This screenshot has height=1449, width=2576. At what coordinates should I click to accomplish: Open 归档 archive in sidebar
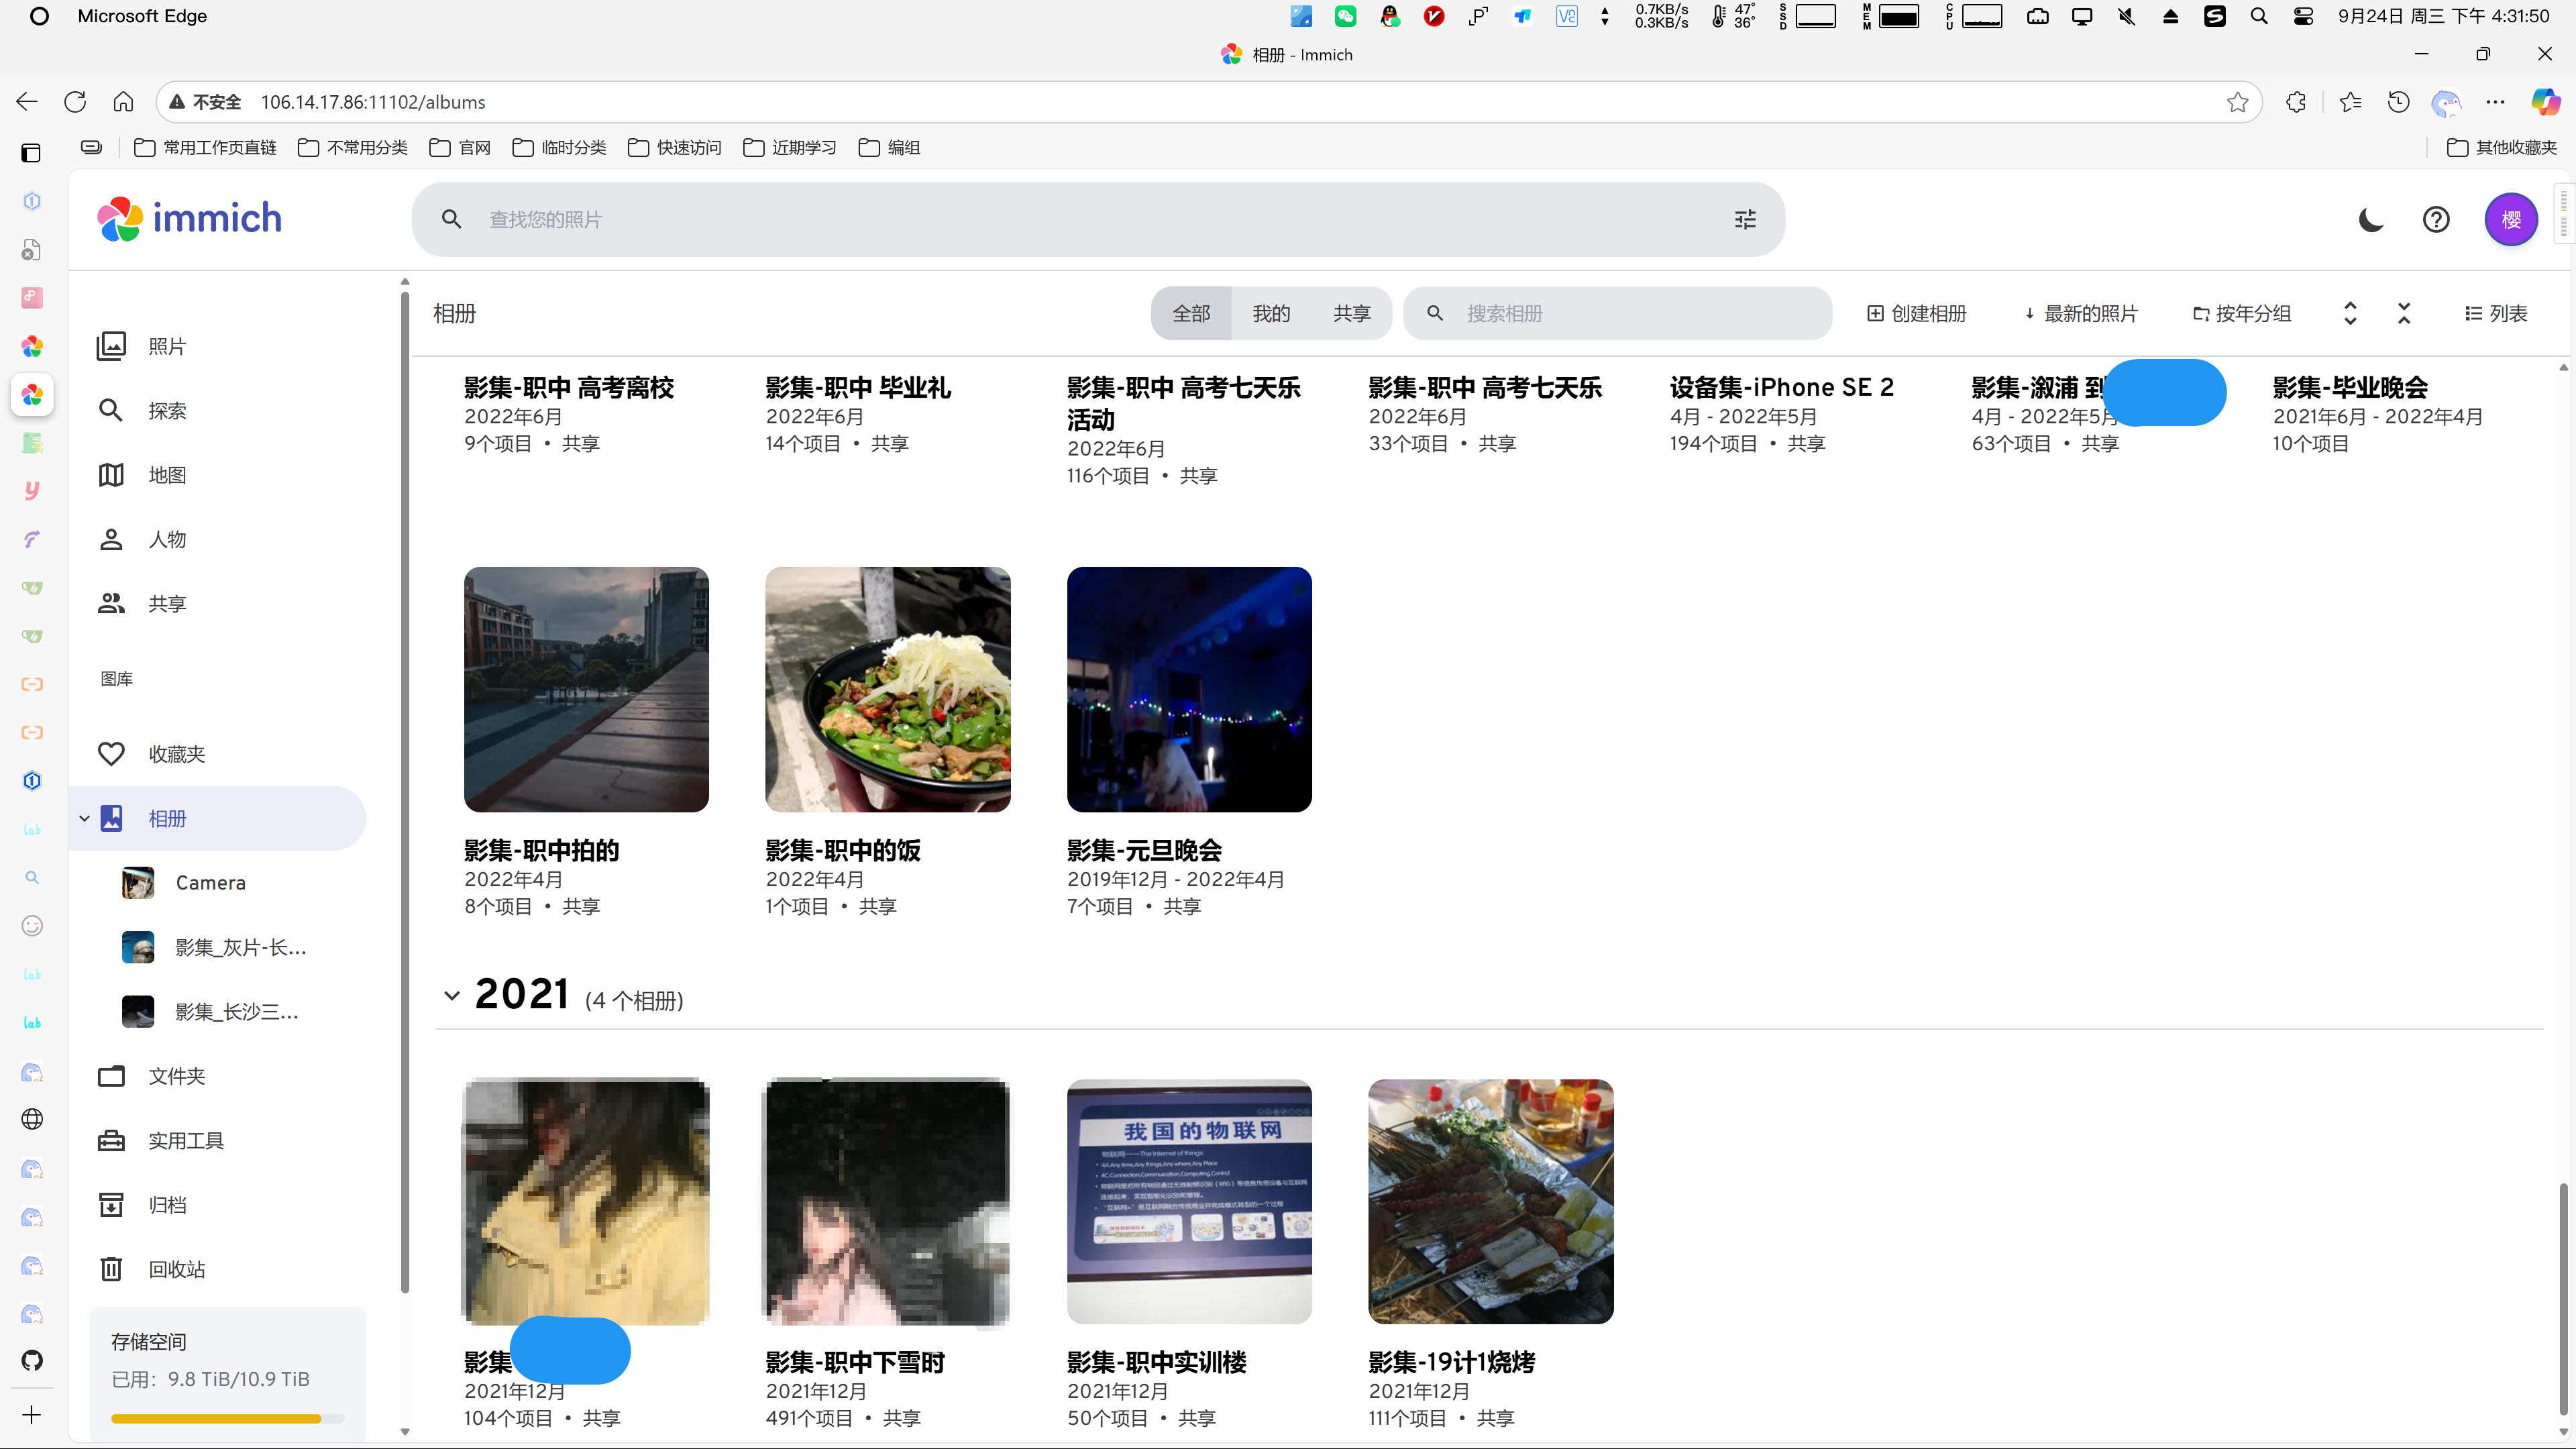(166, 1205)
